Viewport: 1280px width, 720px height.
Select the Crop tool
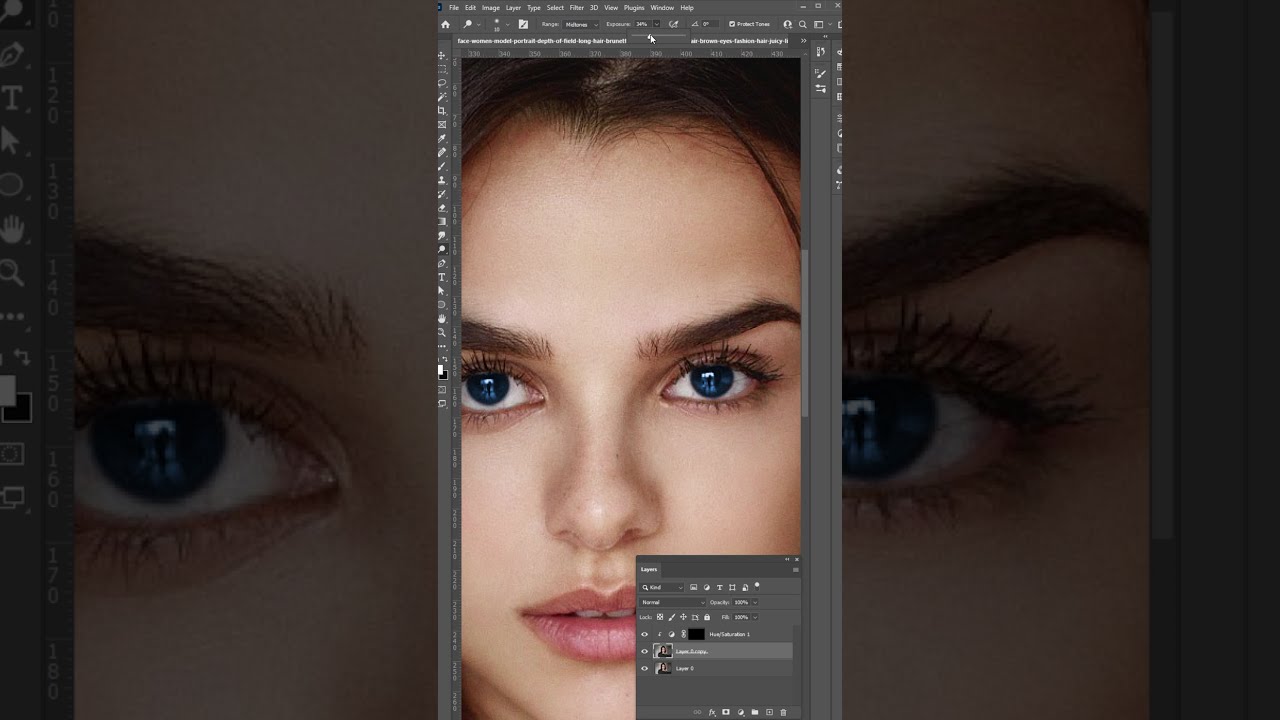click(442, 111)
